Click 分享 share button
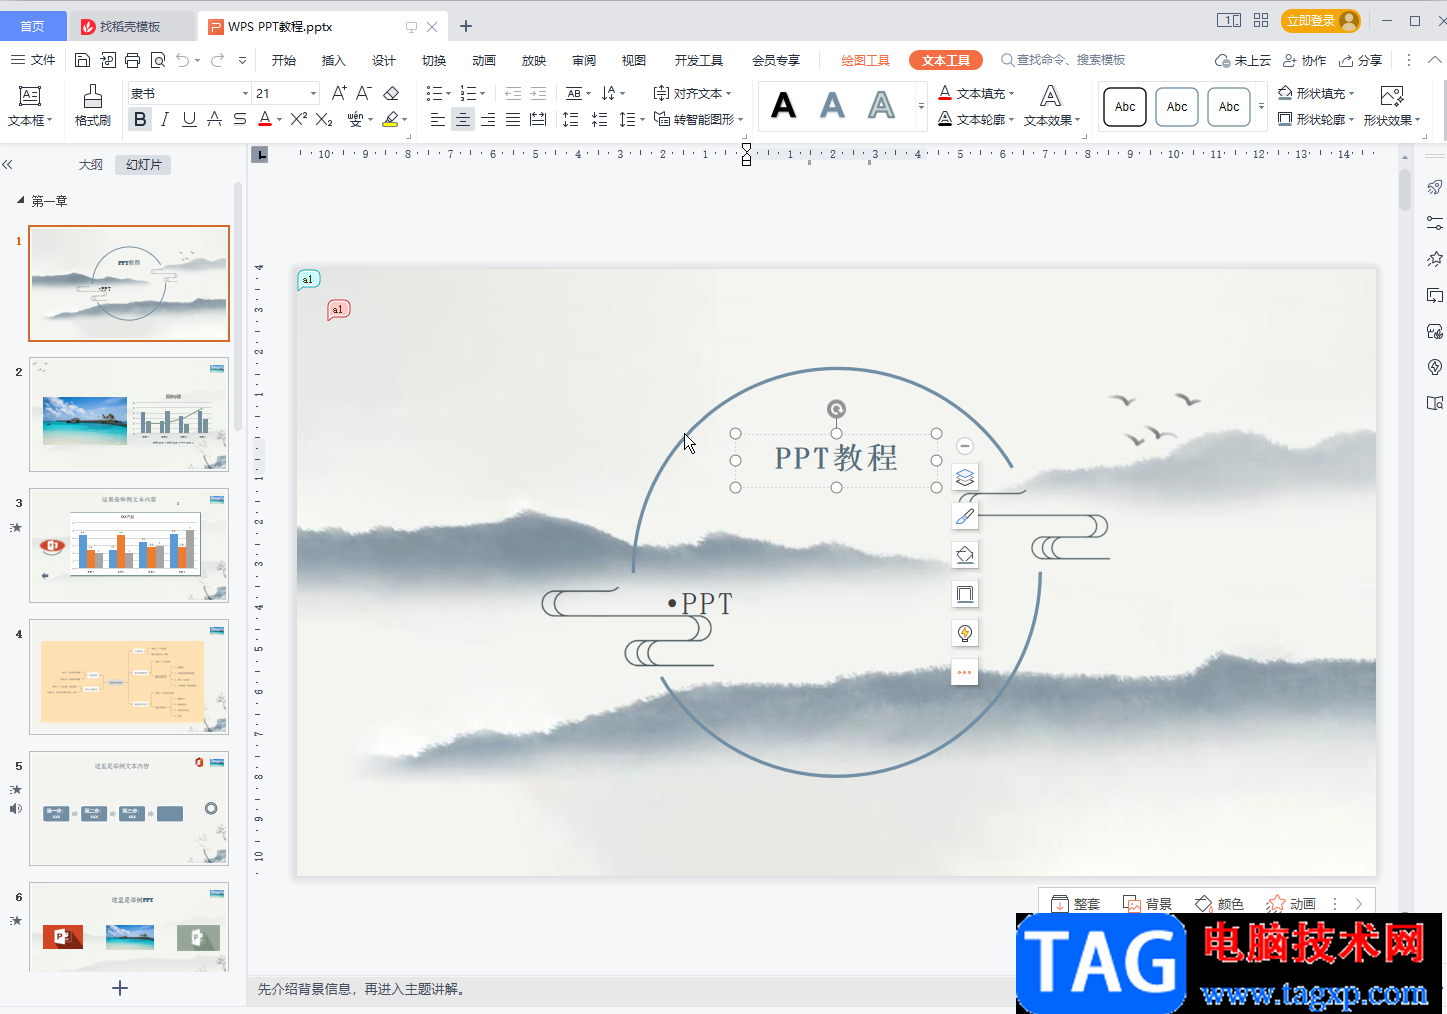 click(x=1361, y=60)
